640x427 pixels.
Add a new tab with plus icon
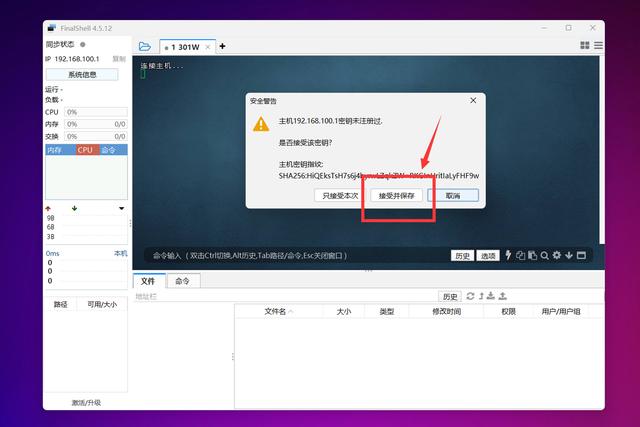pyautogui.click(x=222, y=46)
